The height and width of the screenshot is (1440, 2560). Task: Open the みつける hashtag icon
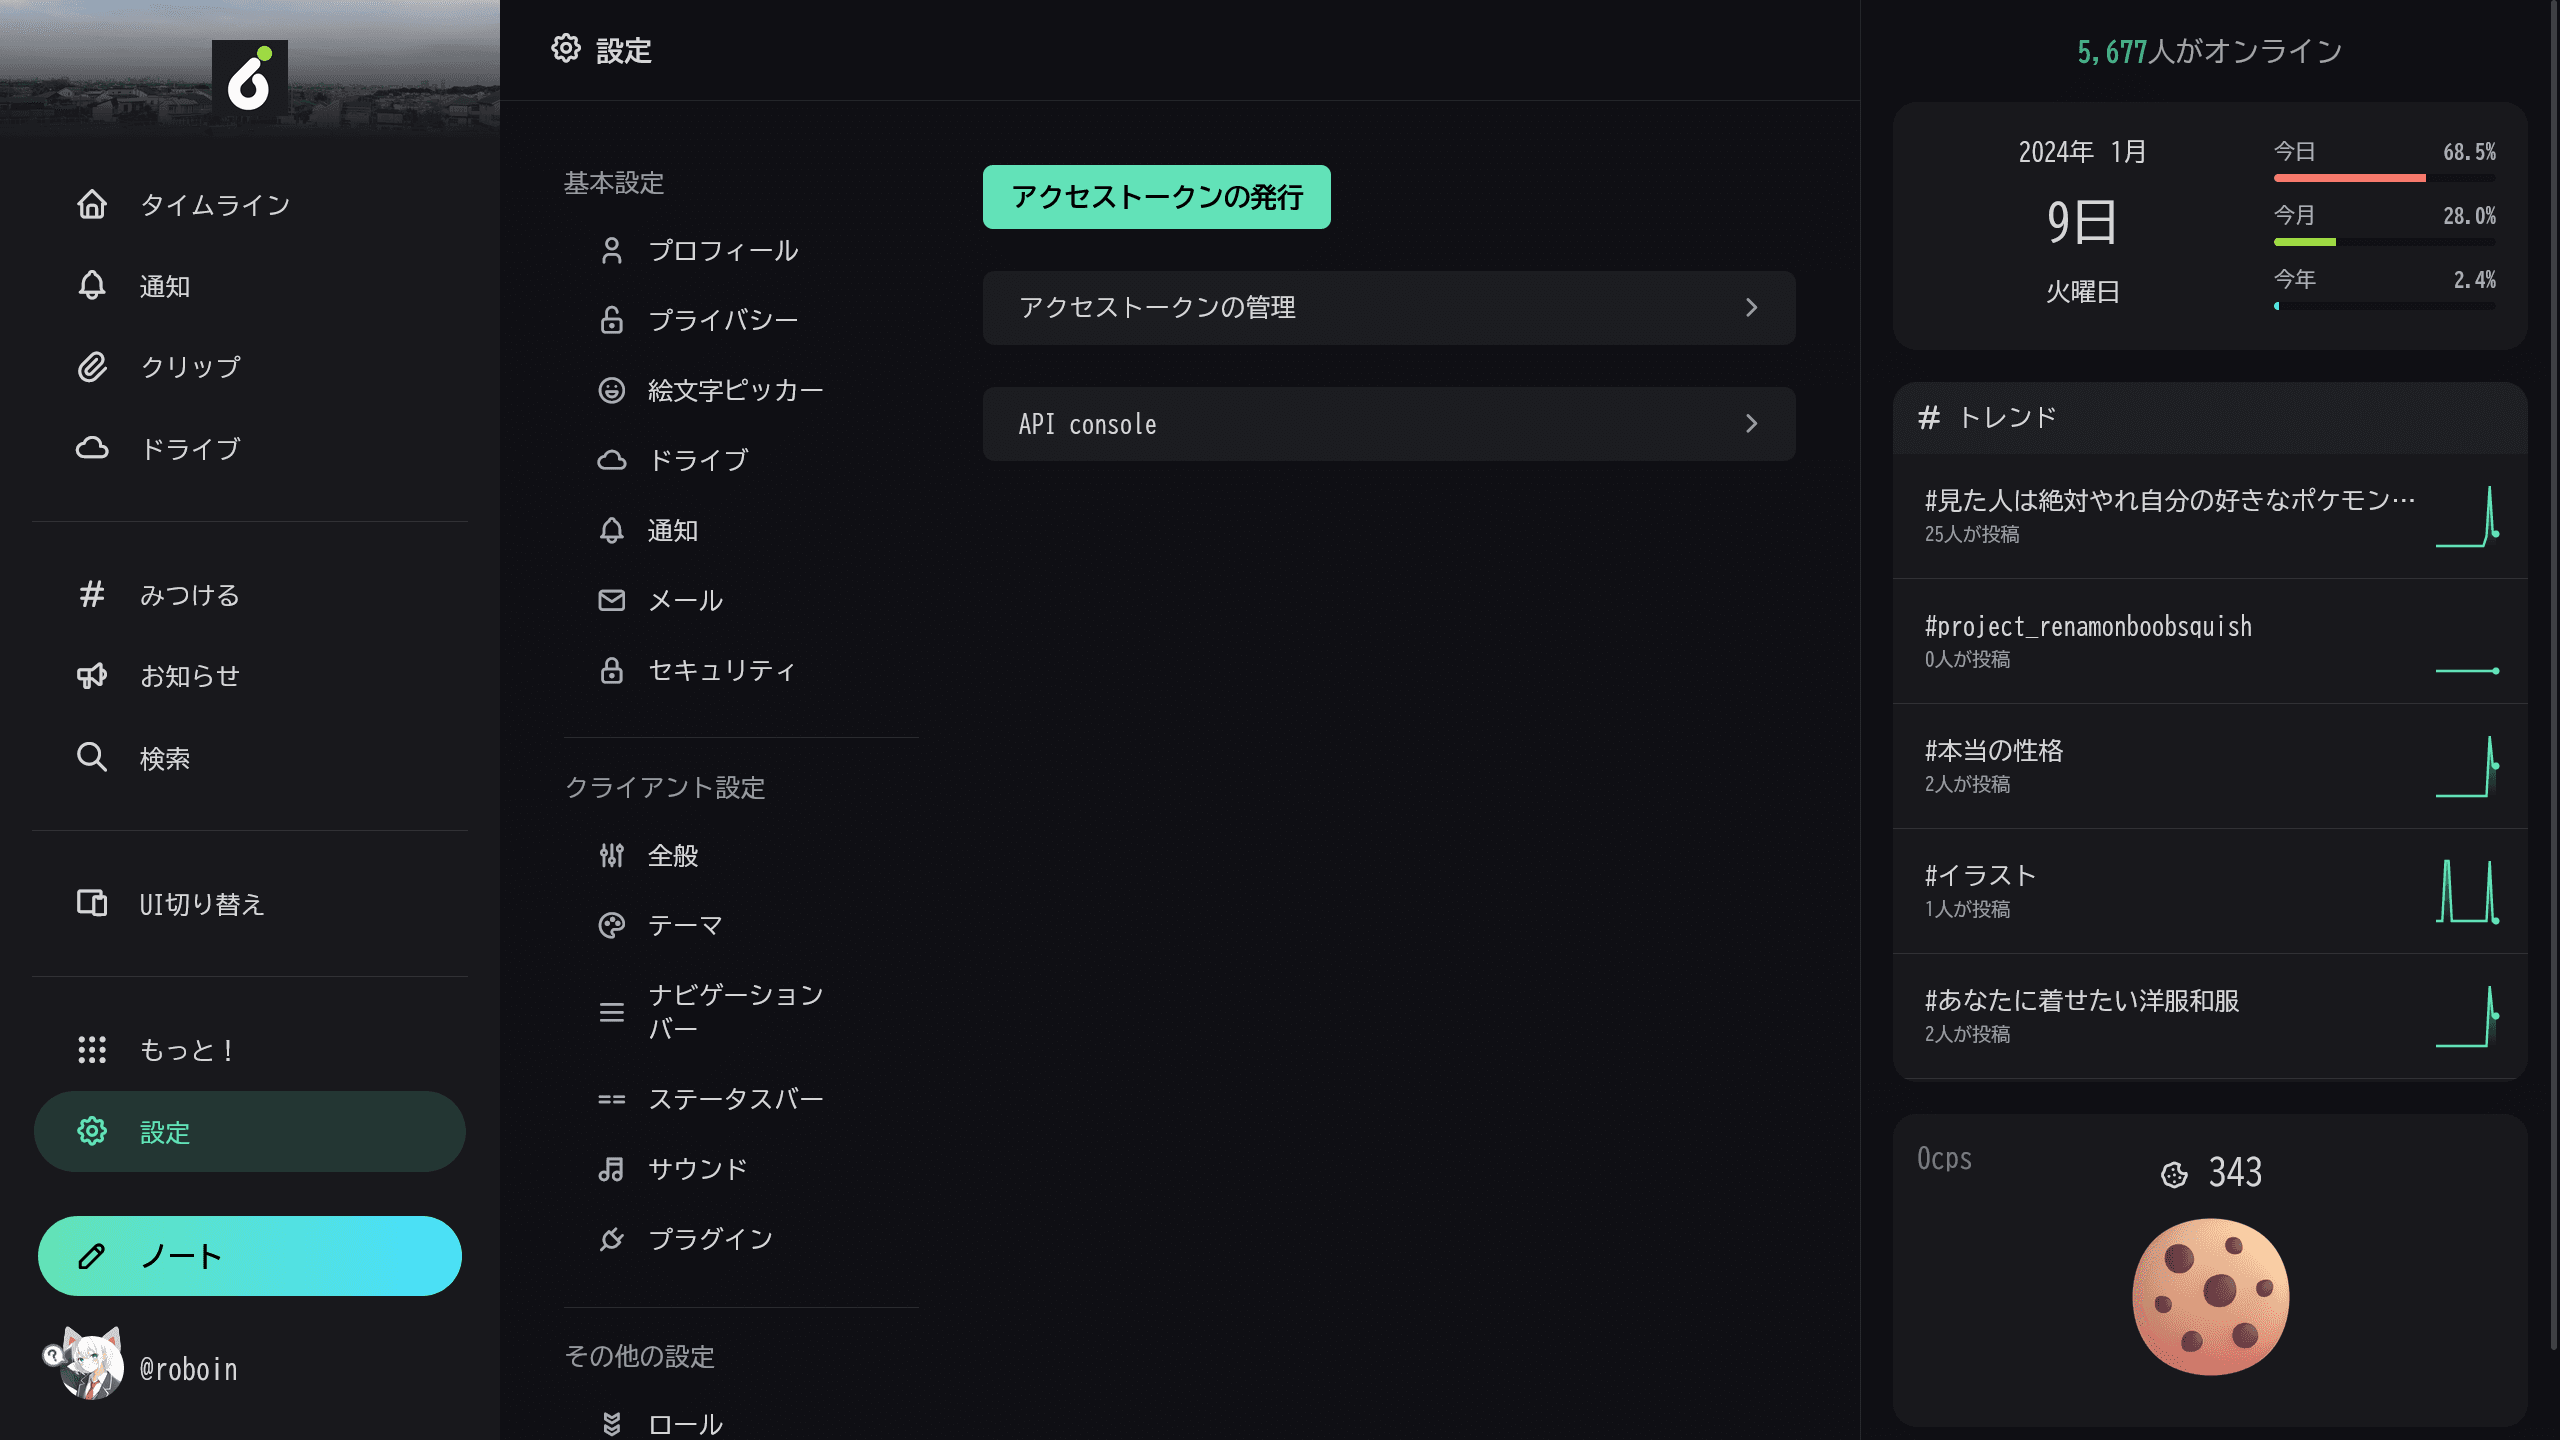pyautogui.click(x=92, y=594)
